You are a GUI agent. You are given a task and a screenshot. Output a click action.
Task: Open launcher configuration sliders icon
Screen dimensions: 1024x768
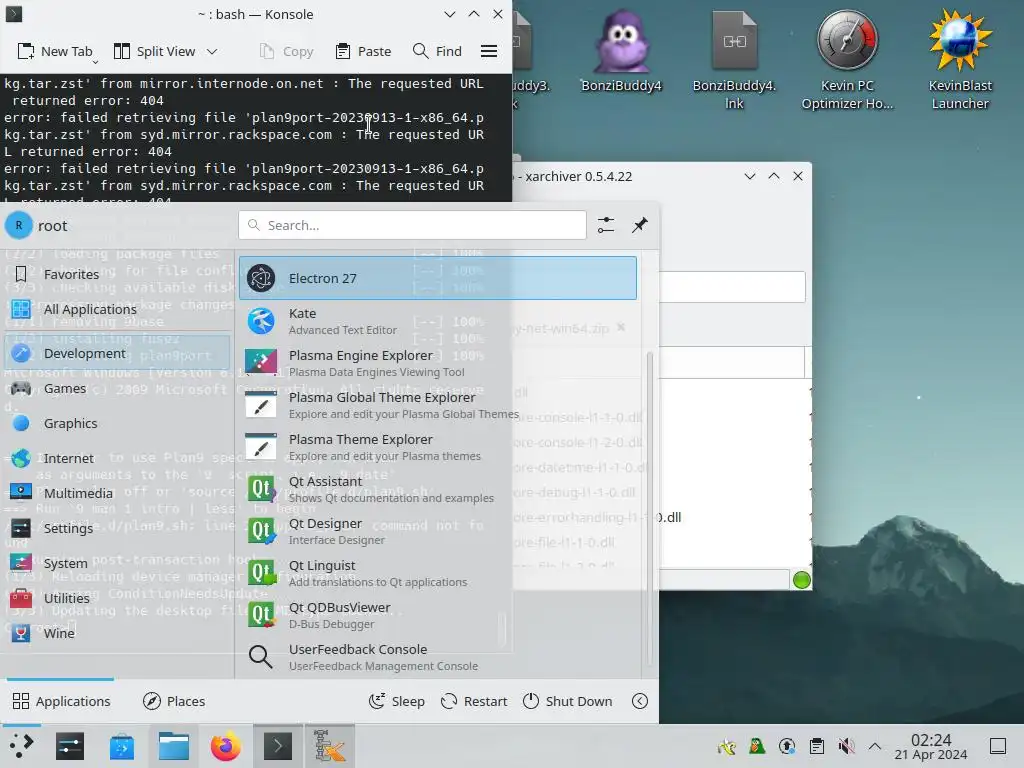(606, 225)
